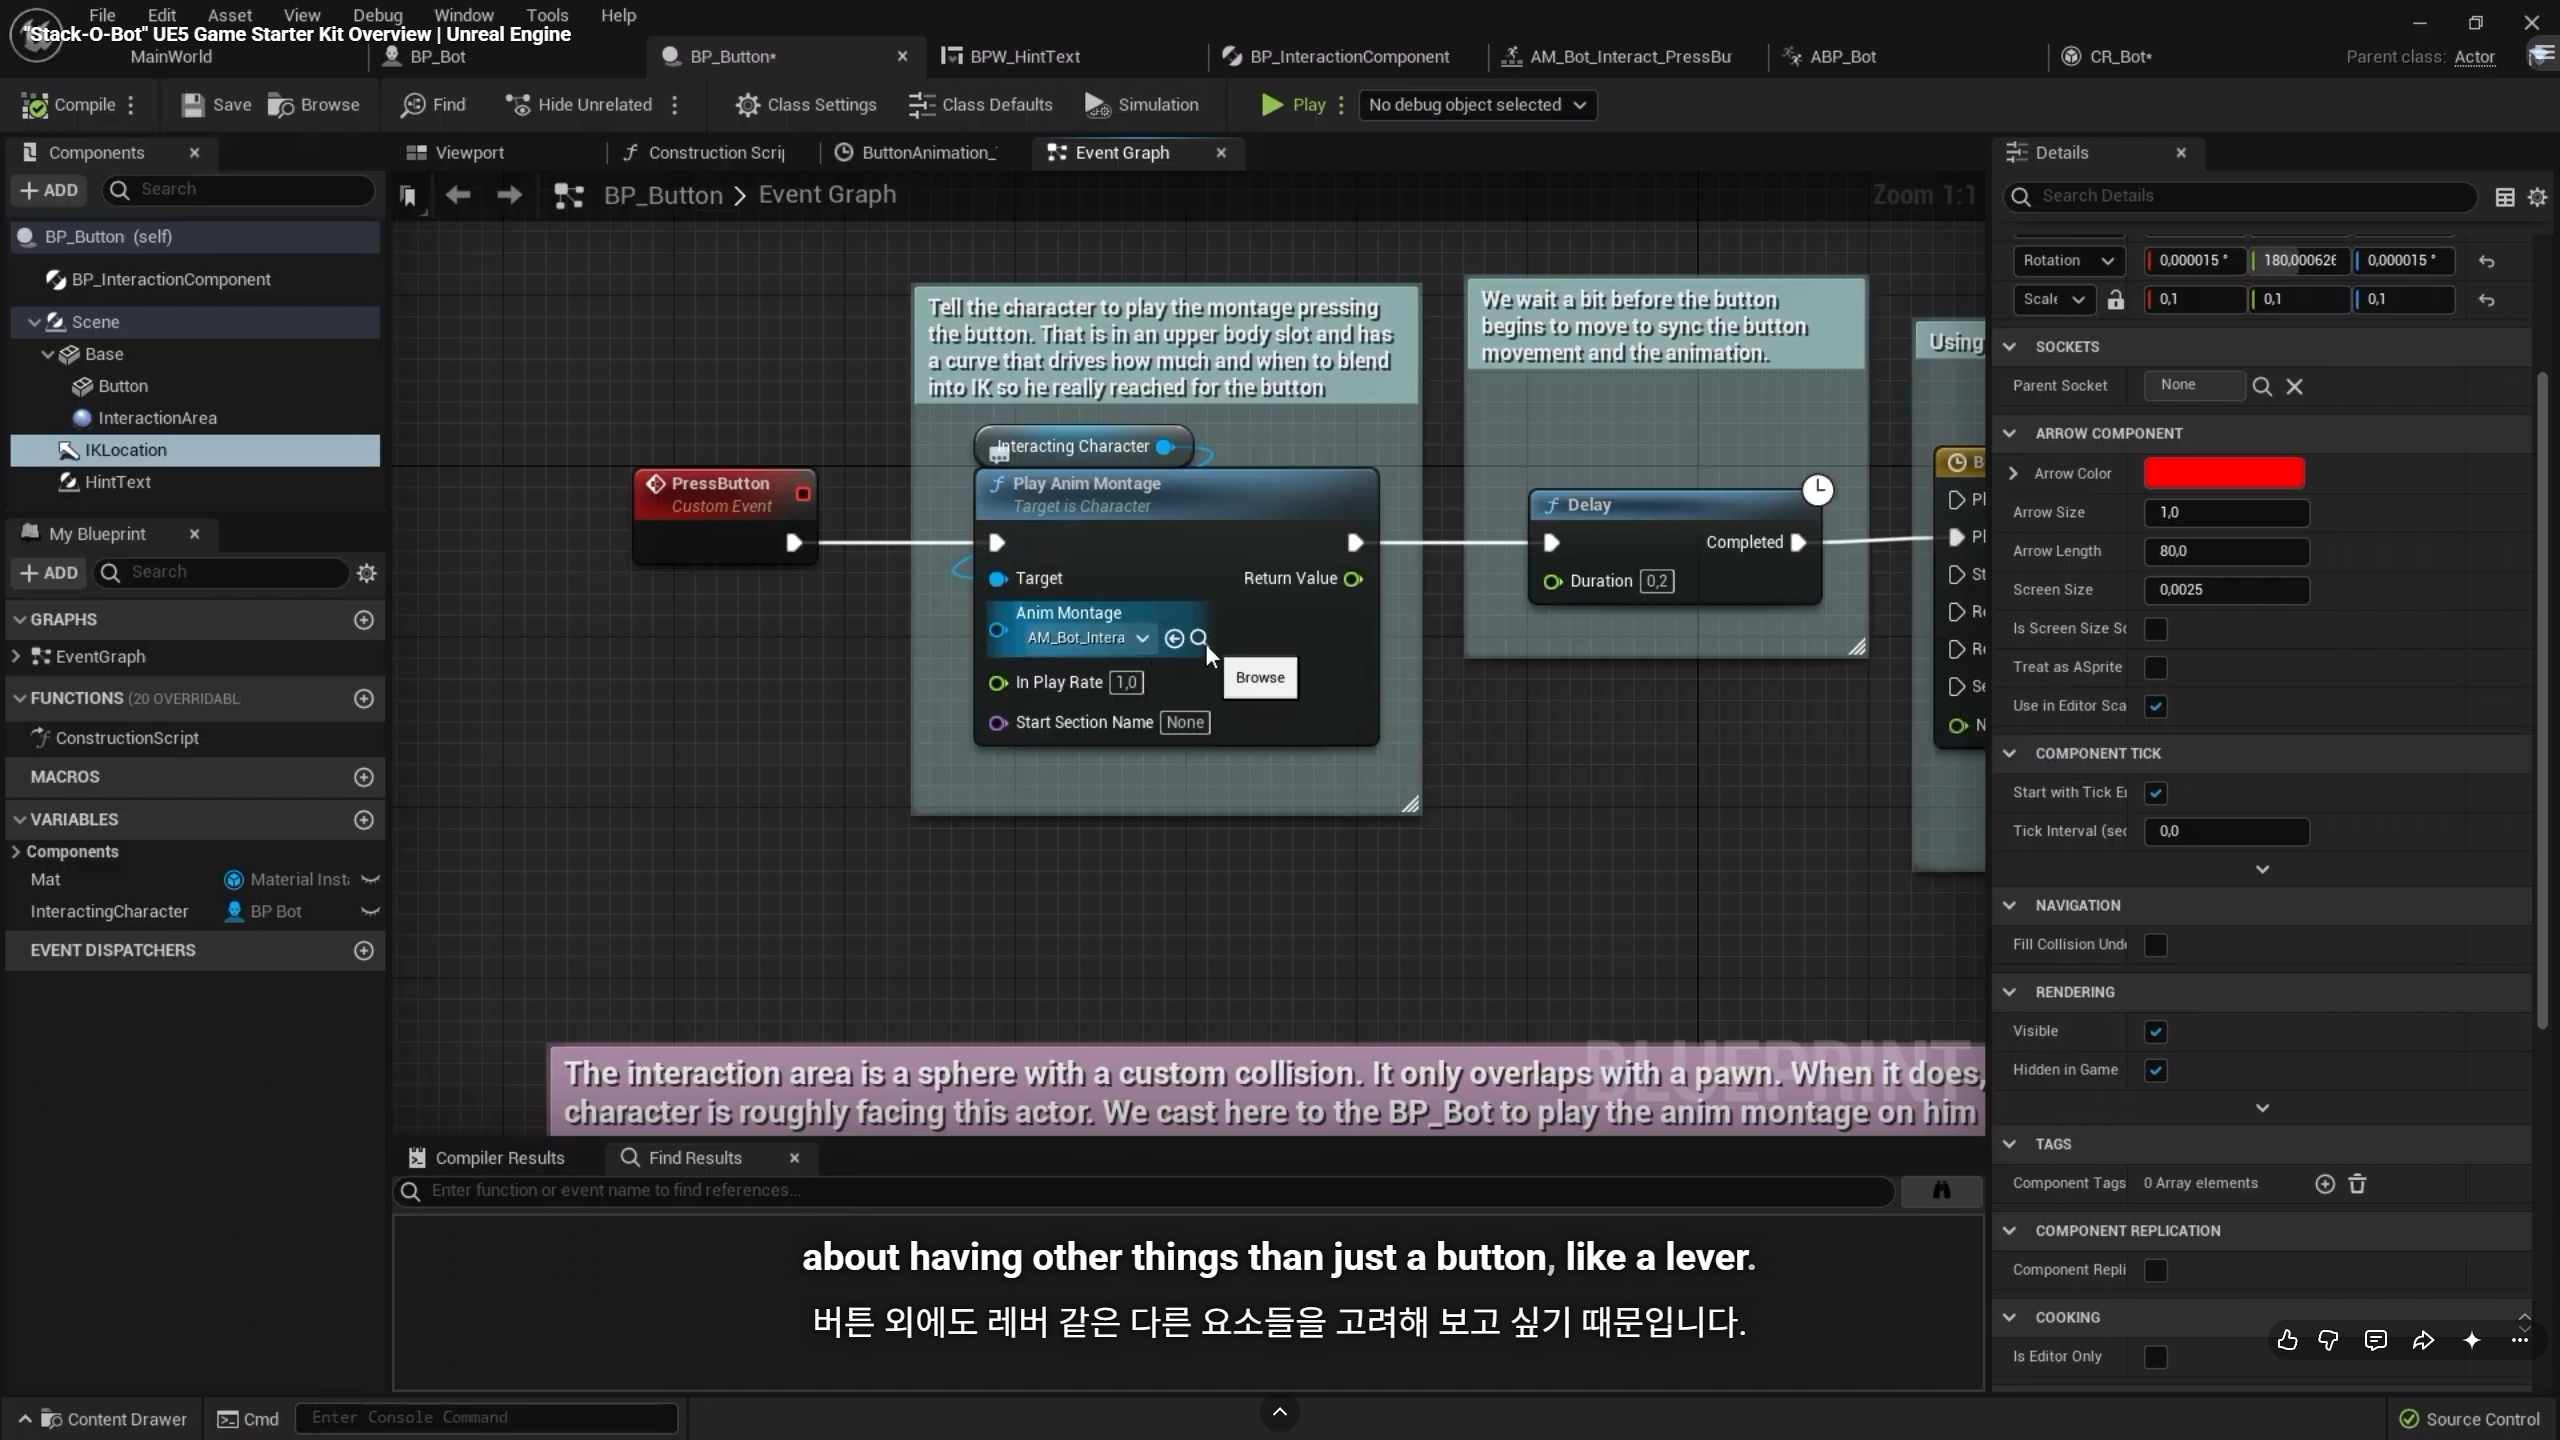Open the File menu
The width and height of the screenshot is (2560, 1440).
click(x=102, y=15)
